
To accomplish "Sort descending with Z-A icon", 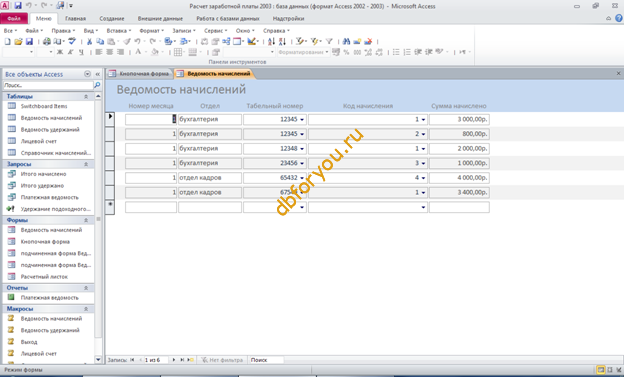I will (x=282, y=41).
